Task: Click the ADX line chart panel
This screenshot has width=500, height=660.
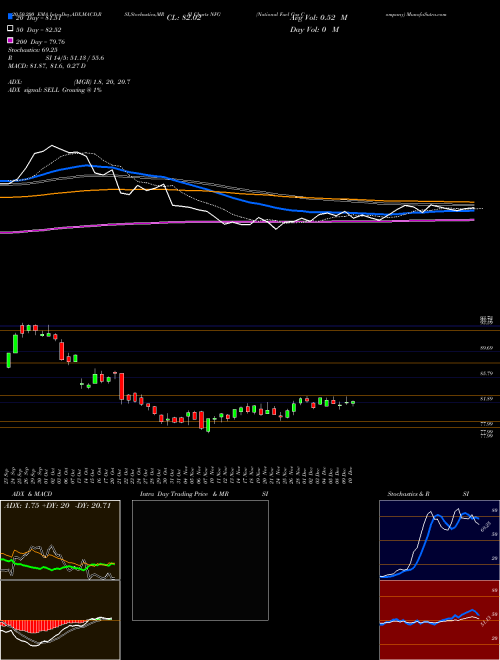Action: click(60, 540)
